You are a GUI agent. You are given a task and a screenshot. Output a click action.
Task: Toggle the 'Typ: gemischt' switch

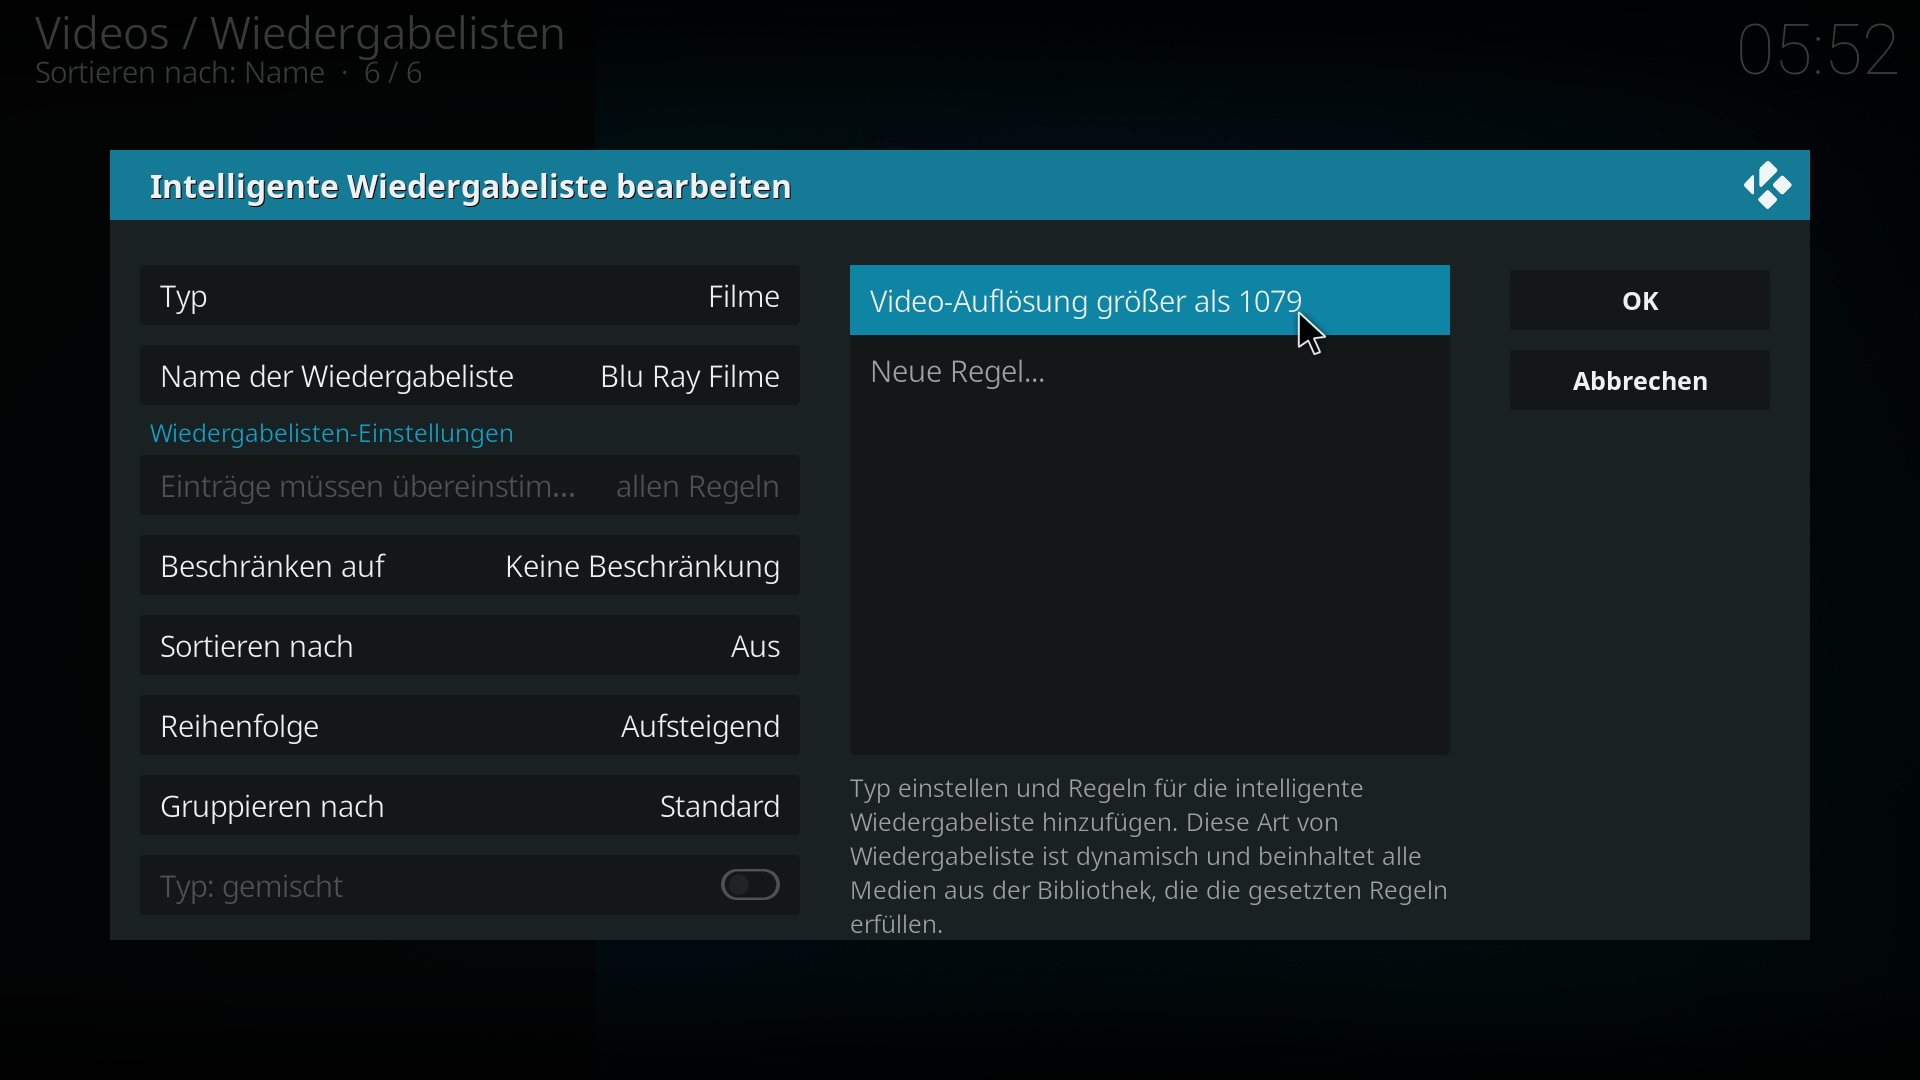[750, 885]
